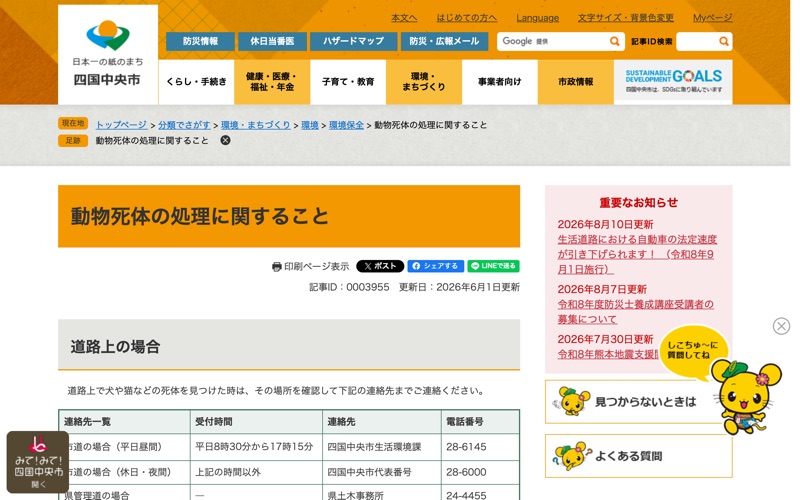Click the Google search magnifier icon
The width and height of the screenshot is (800, 500).
point(614,41)
